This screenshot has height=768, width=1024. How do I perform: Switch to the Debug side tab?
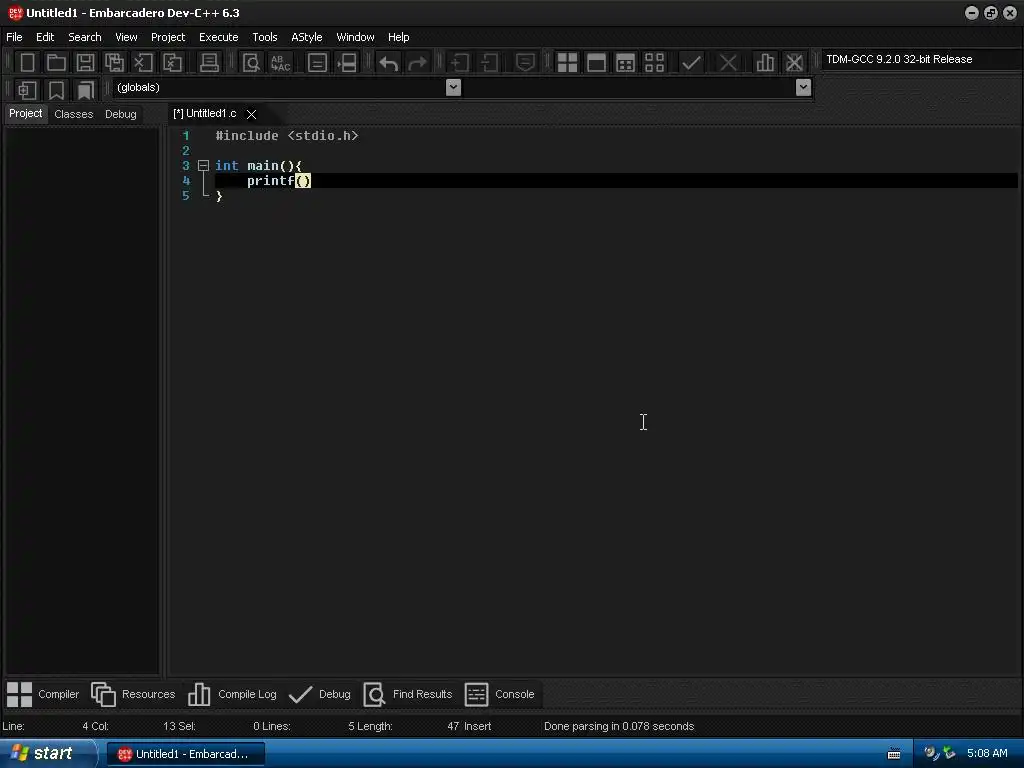121,114
